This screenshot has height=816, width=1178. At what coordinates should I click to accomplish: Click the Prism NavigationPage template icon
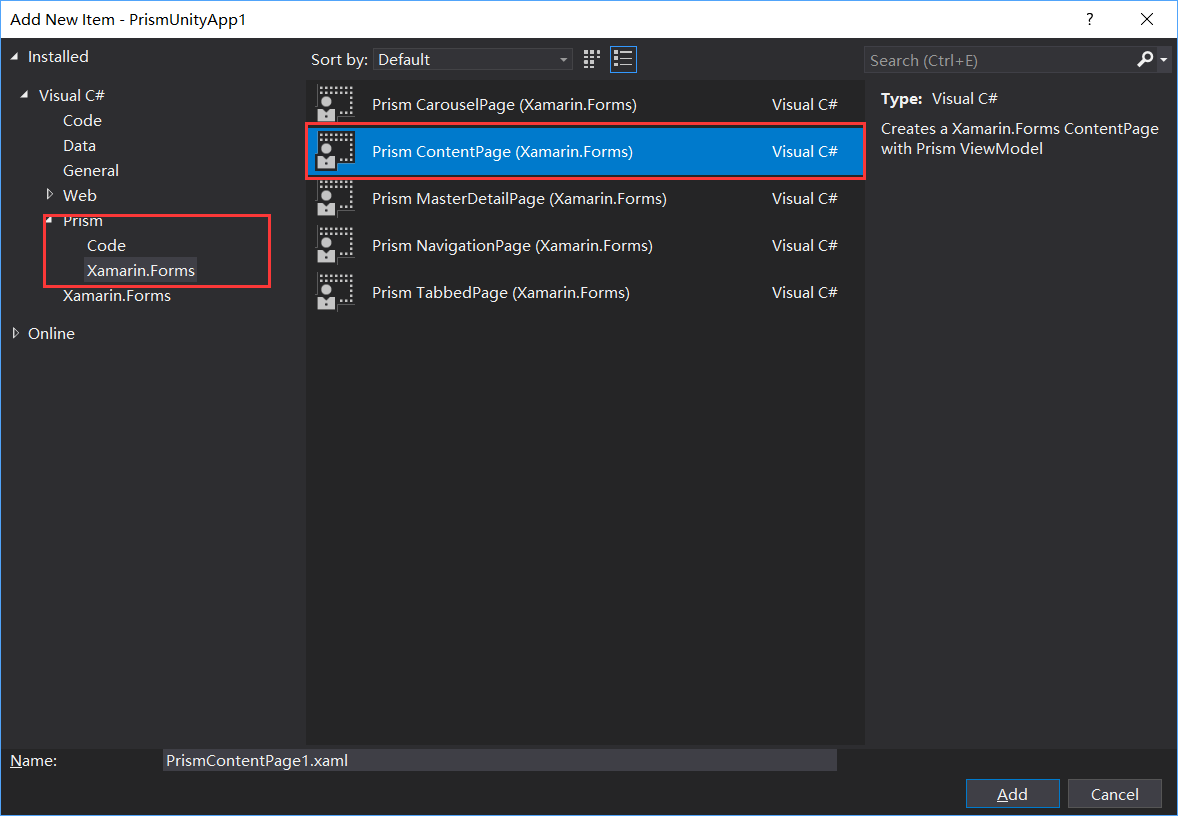(x=335, y=245)
